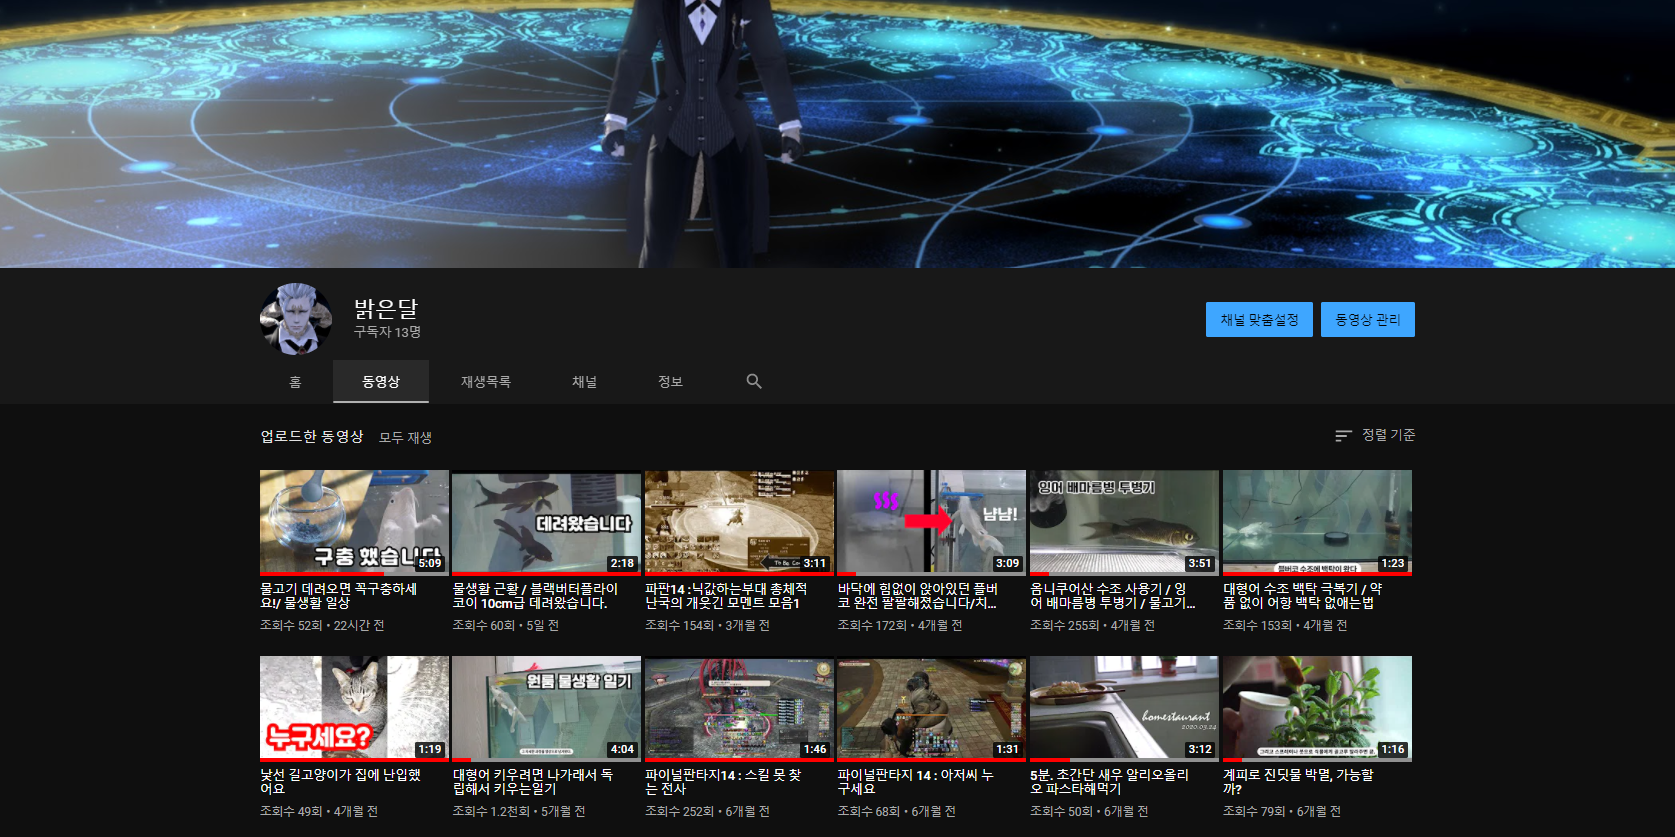The height and width of the screenshot is (837, 1675).
Task: Open the 1:46 Final Fantasy video thumbnail
Action: (739, 709)
